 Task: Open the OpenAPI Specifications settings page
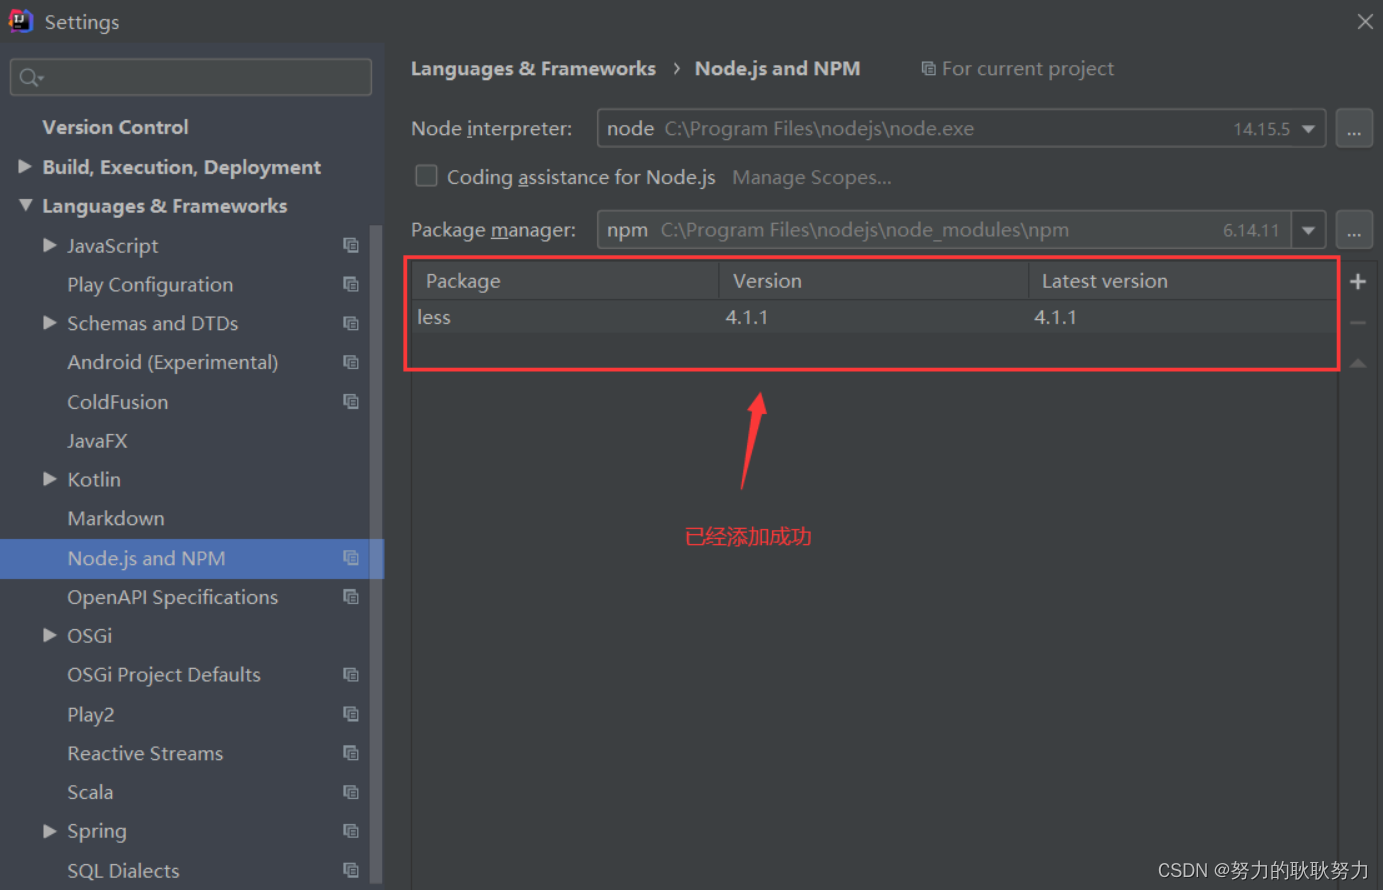pos(173,597)
